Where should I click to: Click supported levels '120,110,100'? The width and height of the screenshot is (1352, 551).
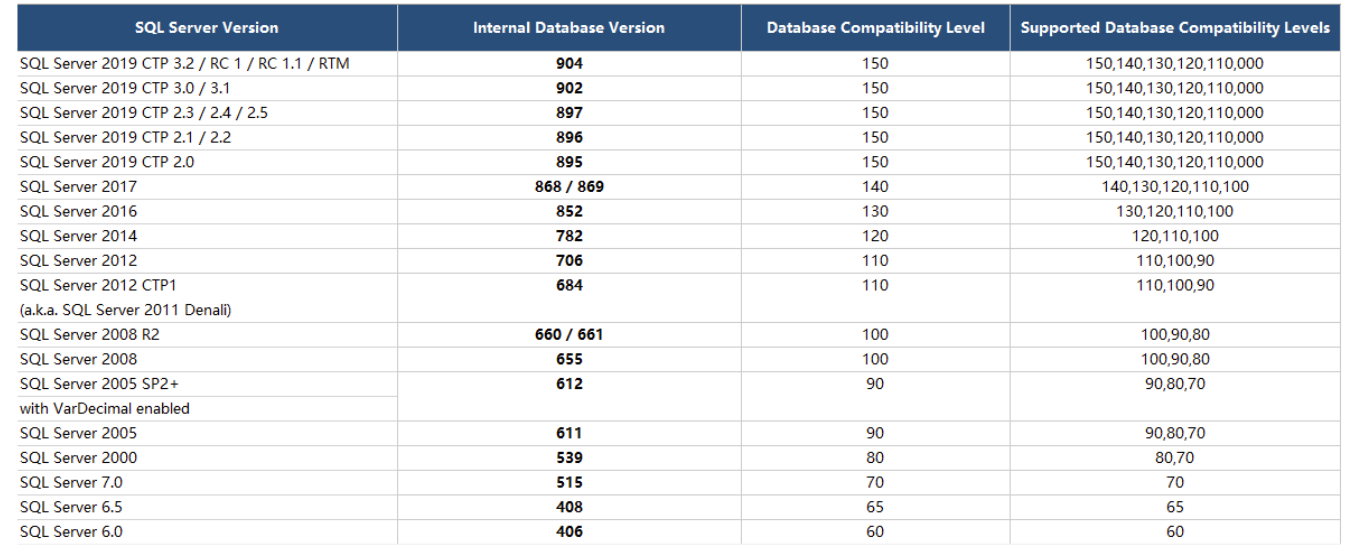pos(1175,236)
